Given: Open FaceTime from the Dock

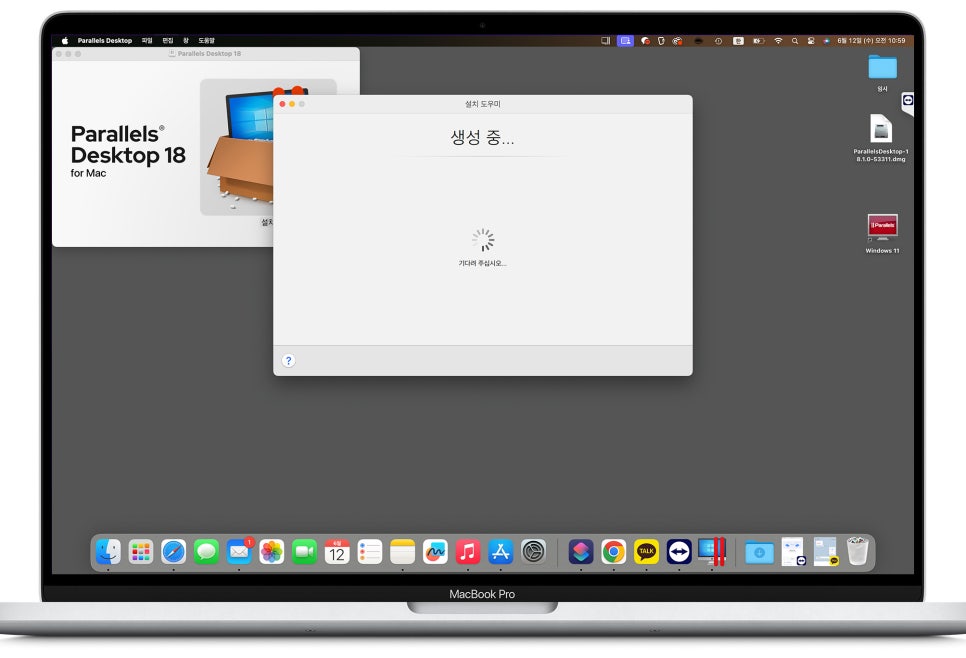Looking at the screenshot, I should click(304, 551).
